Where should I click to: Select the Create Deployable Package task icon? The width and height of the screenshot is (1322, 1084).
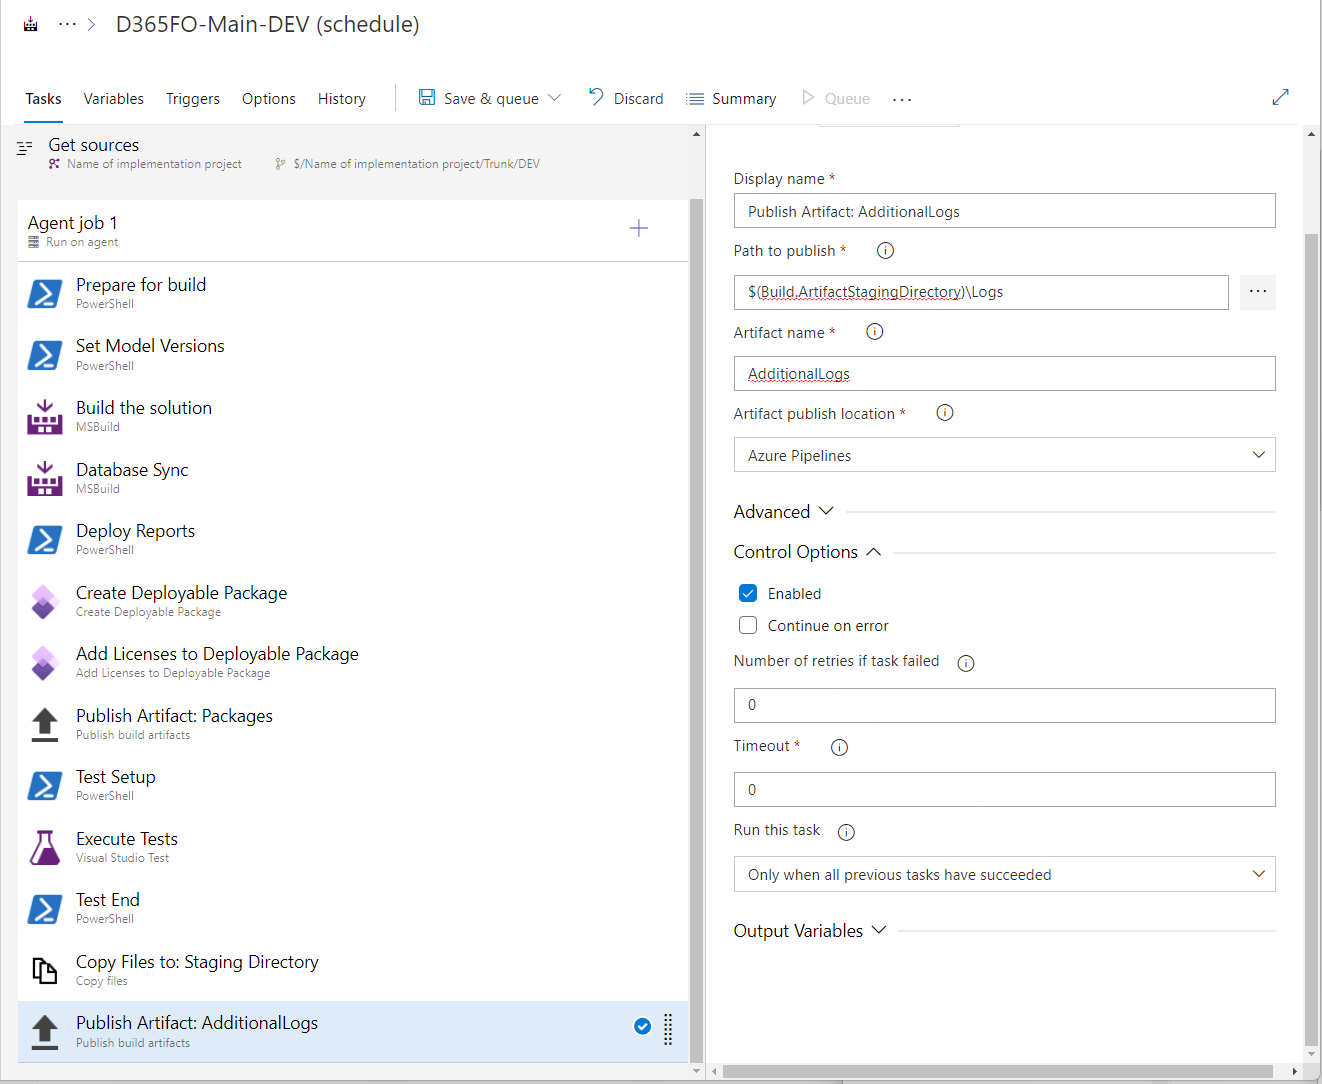44,601
